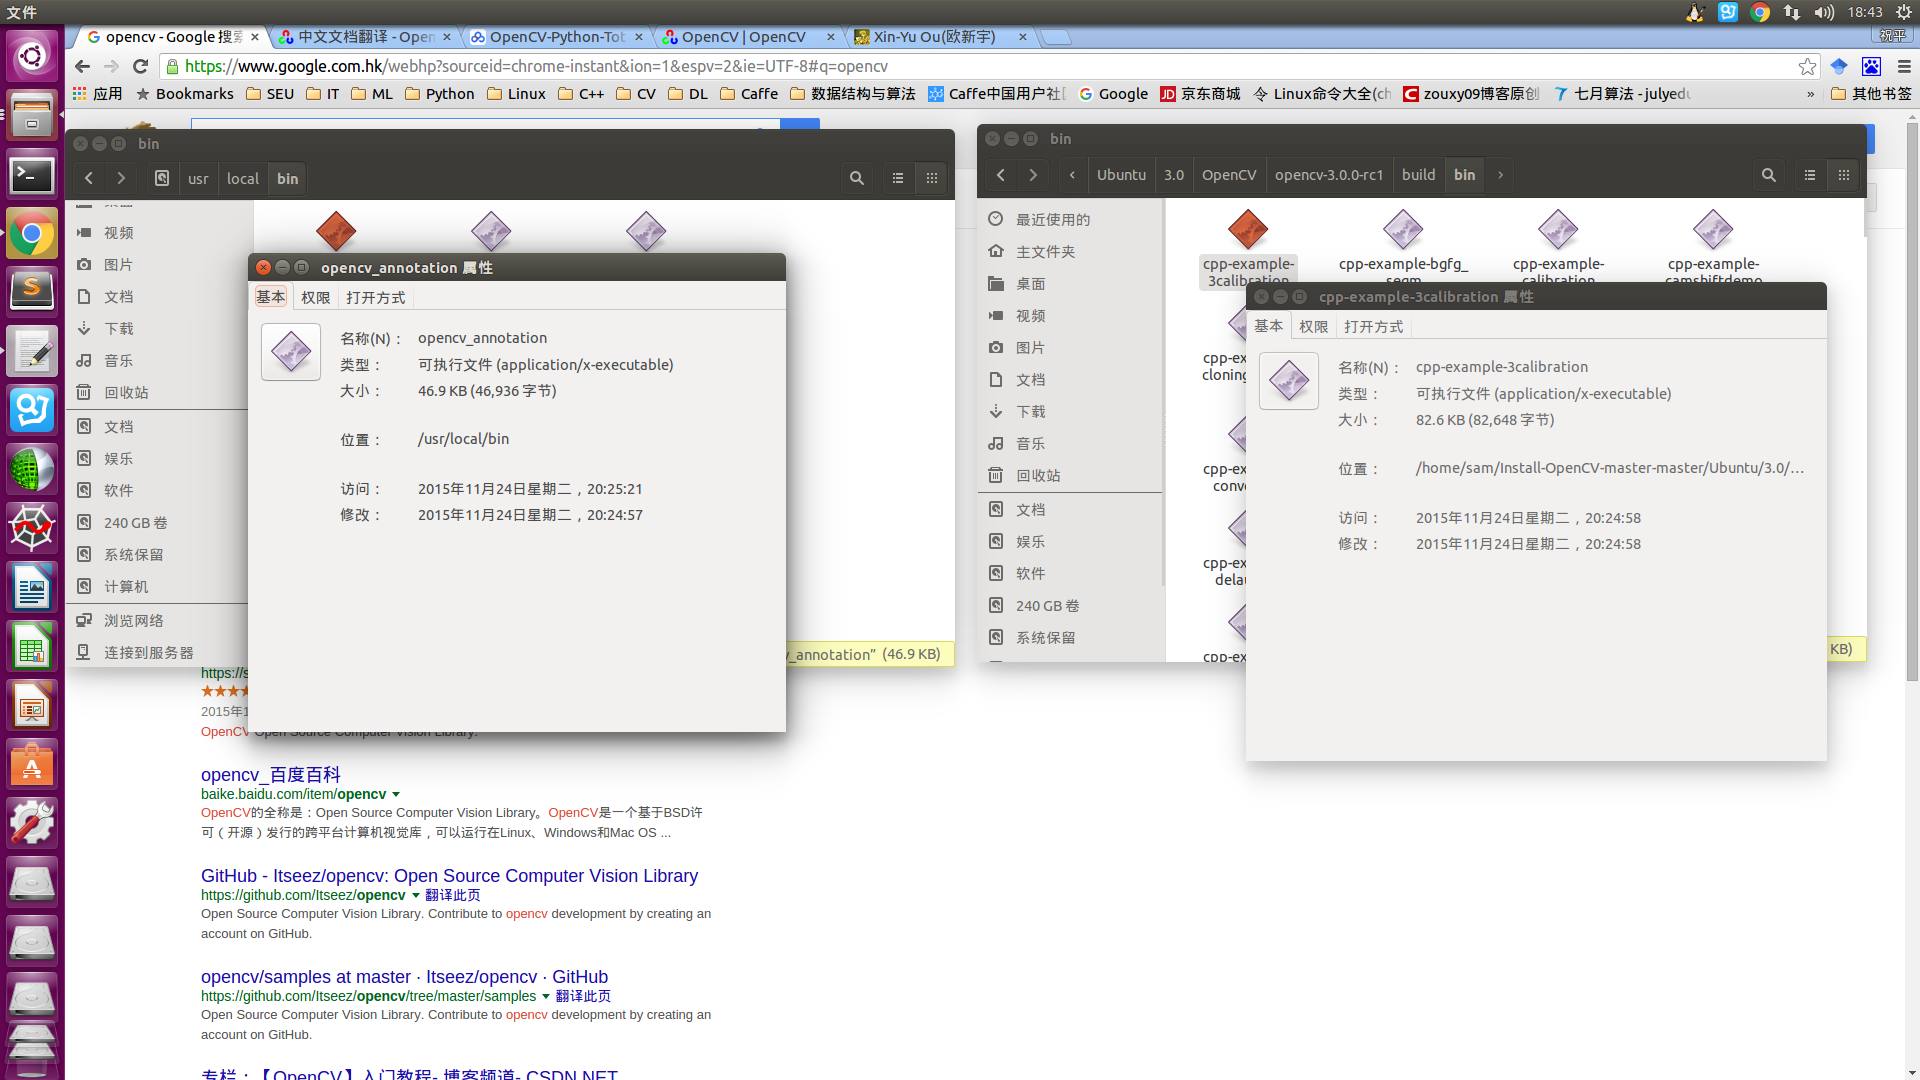Viewport: 1920px width, 1080px height.
Task: Open the network indicator in top panel
Action: (x=1792, y=12)
